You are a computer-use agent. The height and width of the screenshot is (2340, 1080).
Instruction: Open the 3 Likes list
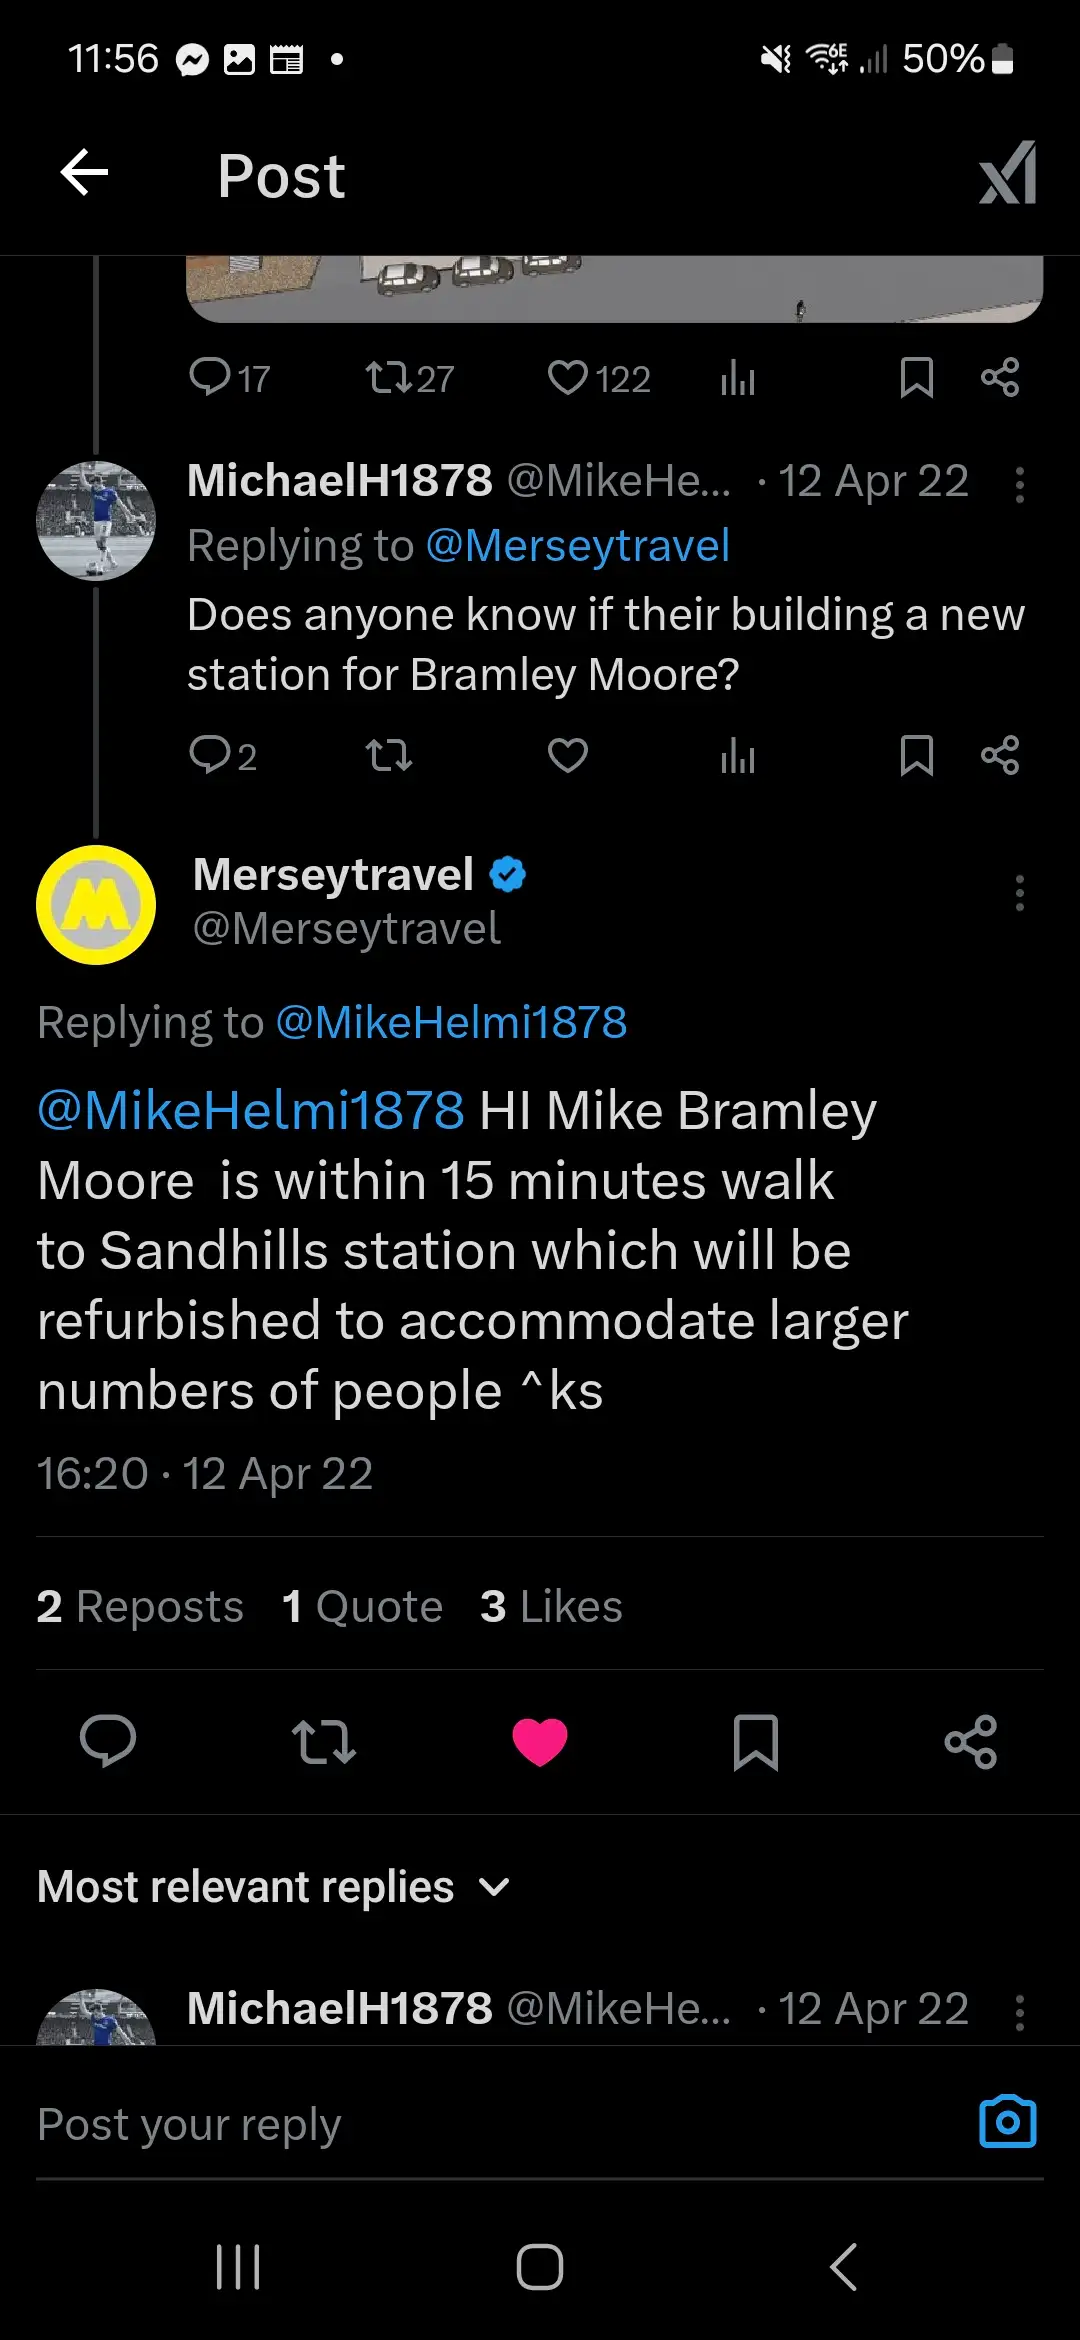tap(551, 1607)
